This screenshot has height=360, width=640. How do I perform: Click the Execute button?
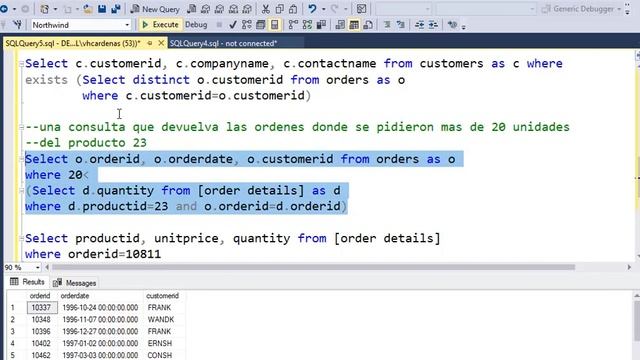pyautogui.click(x=160, y=25)
